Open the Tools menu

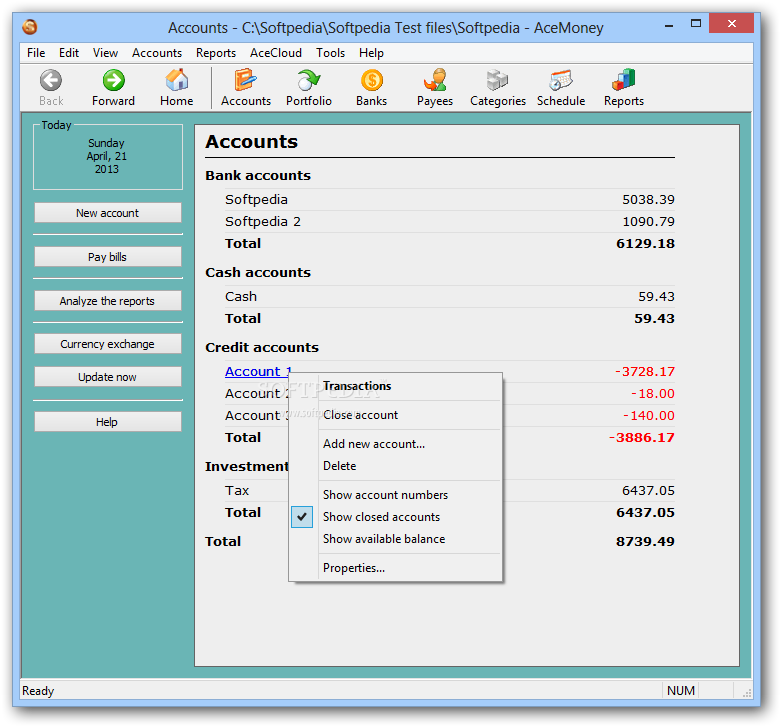330,53
